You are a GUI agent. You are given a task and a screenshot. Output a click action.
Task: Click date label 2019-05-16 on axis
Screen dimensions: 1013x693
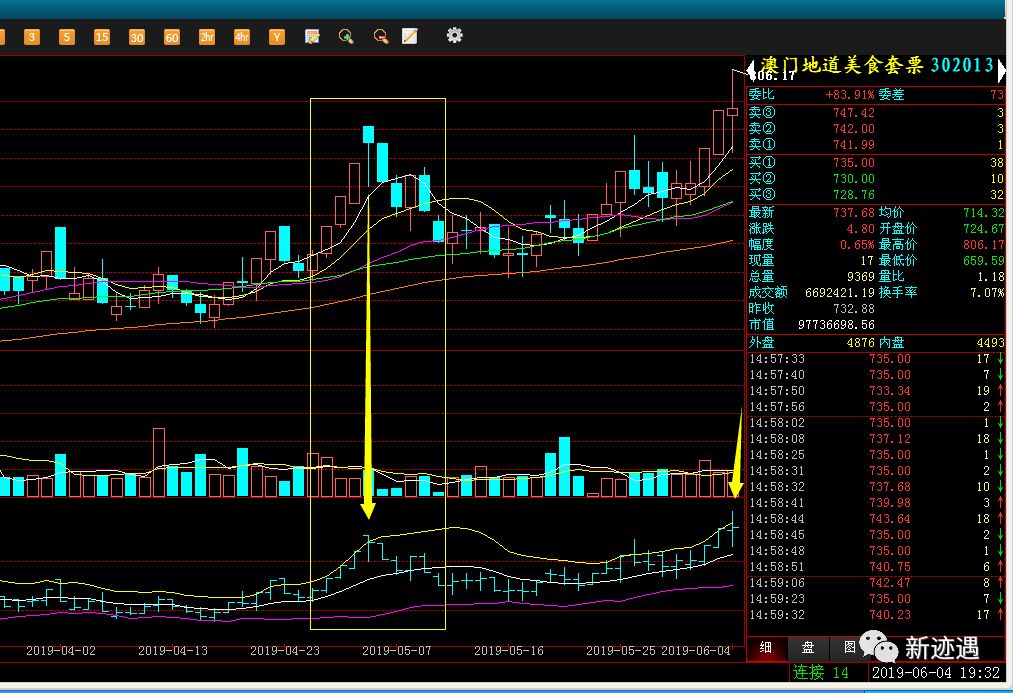[508, 651]
